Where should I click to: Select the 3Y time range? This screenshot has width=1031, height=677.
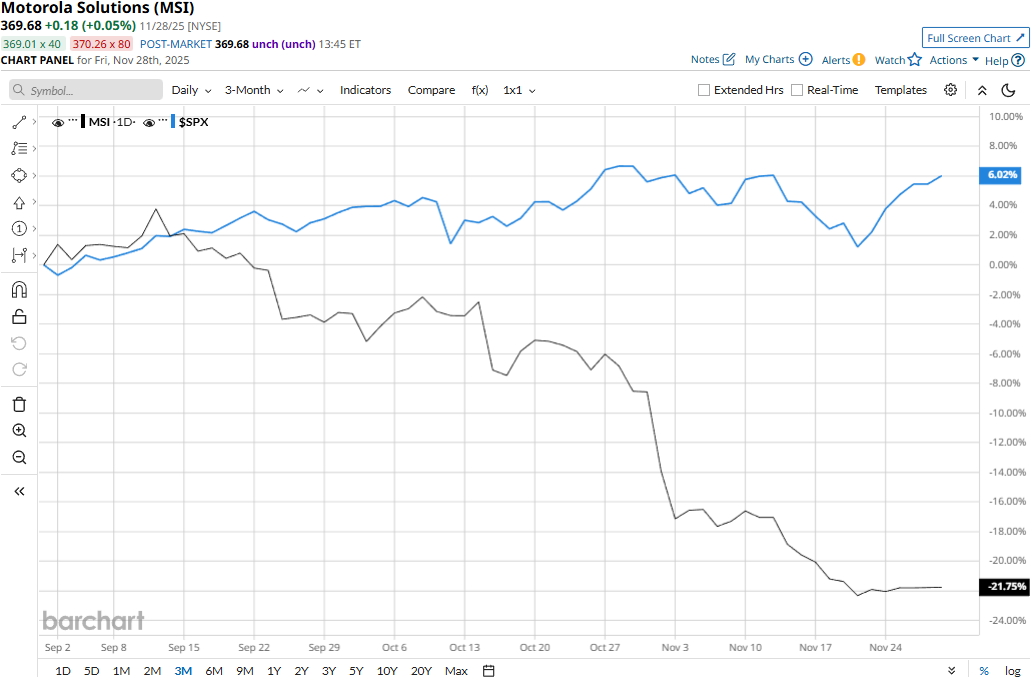[x=329, y=670]
